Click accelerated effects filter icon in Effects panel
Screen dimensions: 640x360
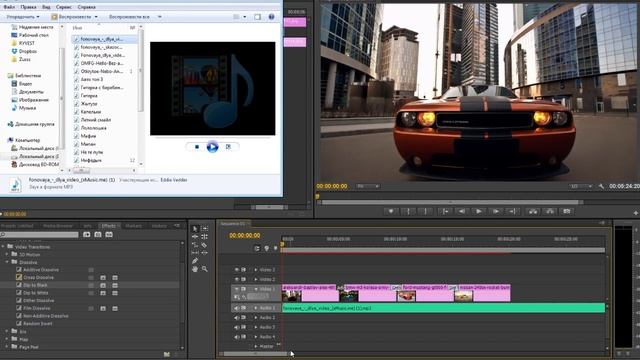[87, 235]
